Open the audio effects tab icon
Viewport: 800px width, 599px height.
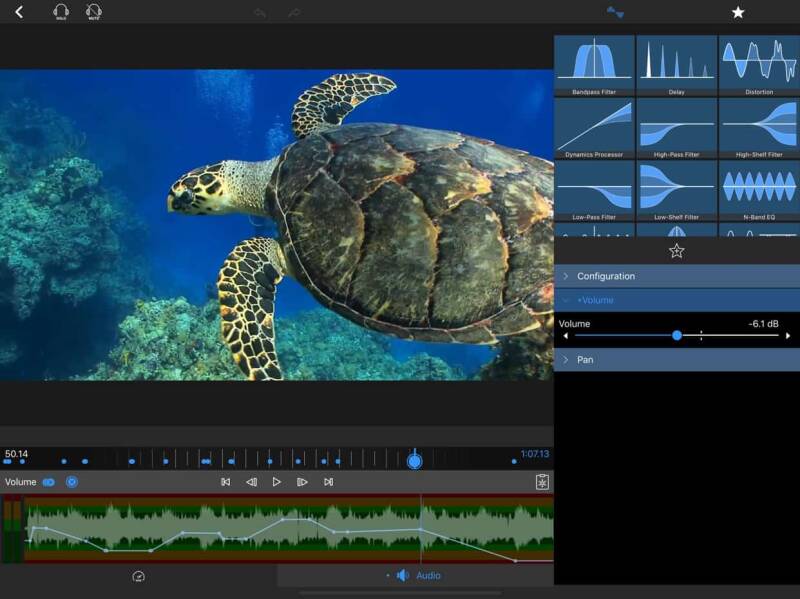click(615, 12)
